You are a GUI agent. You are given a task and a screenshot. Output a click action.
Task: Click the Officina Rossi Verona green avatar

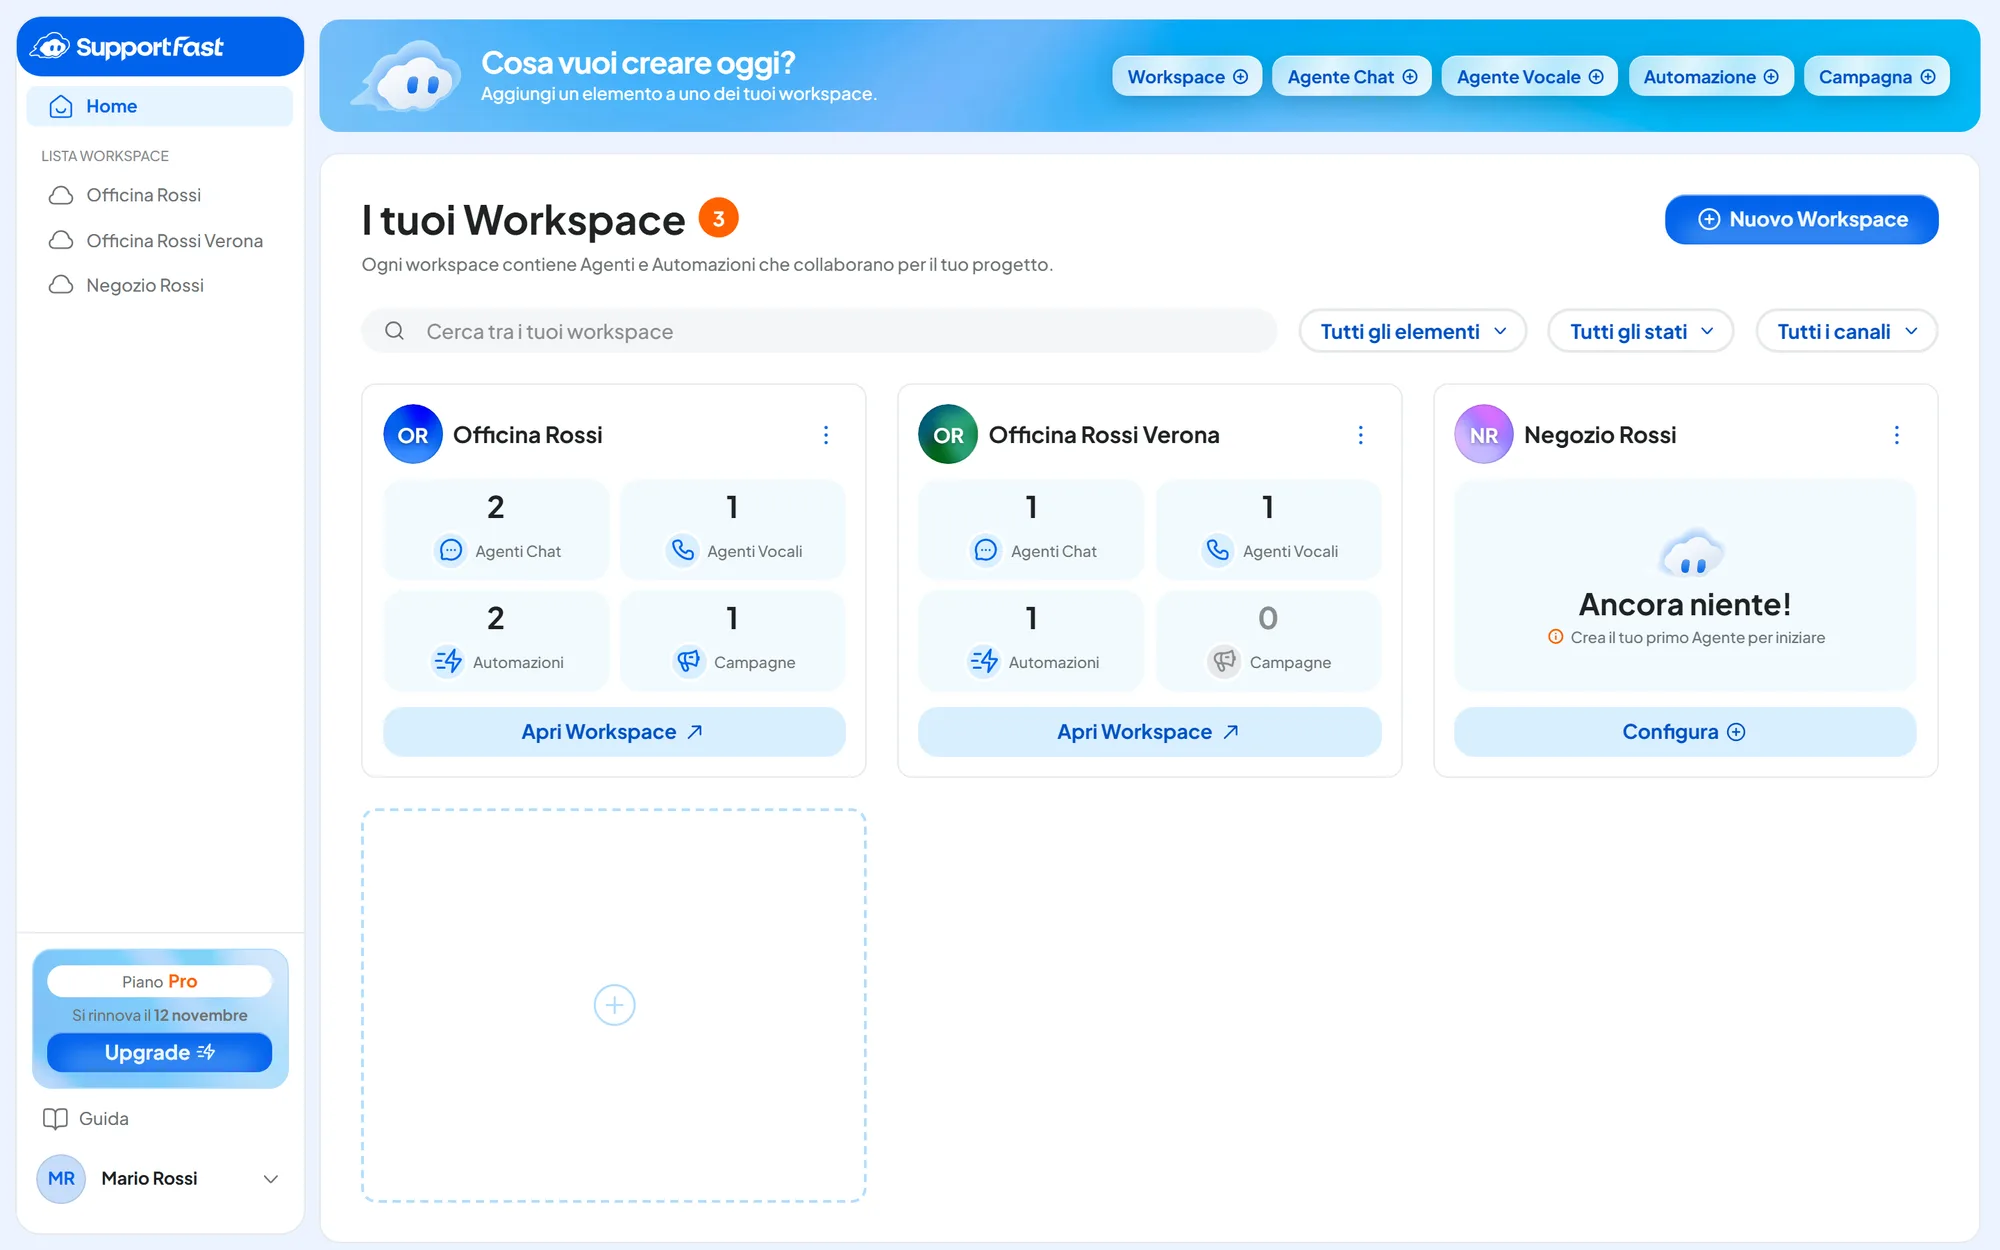948,434
